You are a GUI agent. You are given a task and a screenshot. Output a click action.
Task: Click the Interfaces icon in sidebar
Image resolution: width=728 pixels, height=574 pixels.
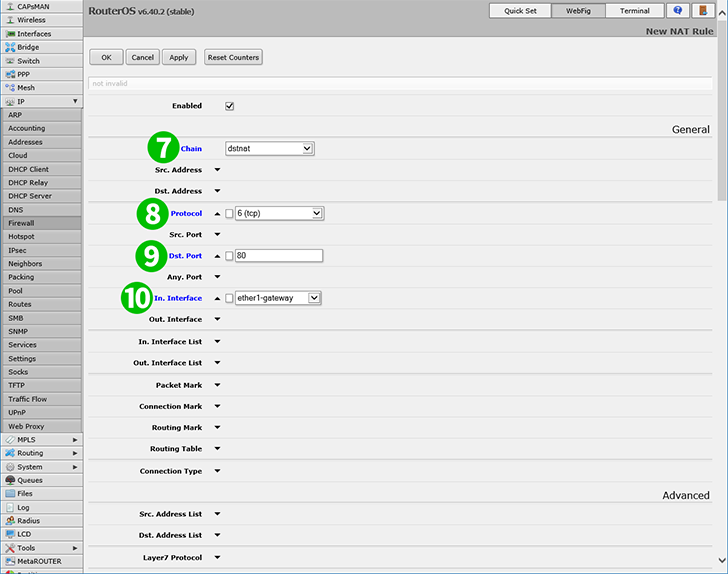point(10,34)
